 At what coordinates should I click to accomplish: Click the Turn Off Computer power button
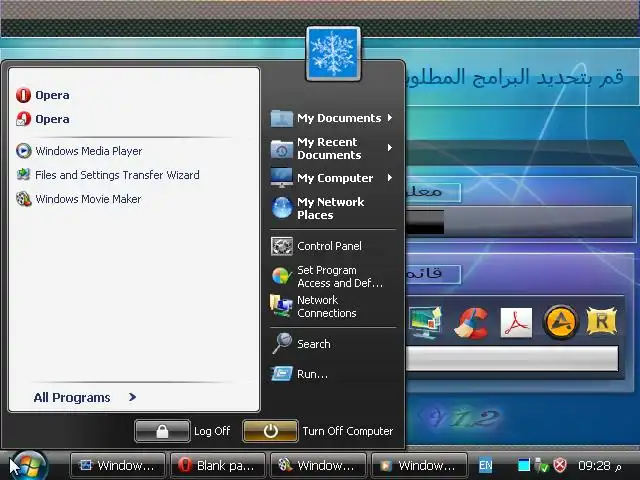[x=270, y=431]
